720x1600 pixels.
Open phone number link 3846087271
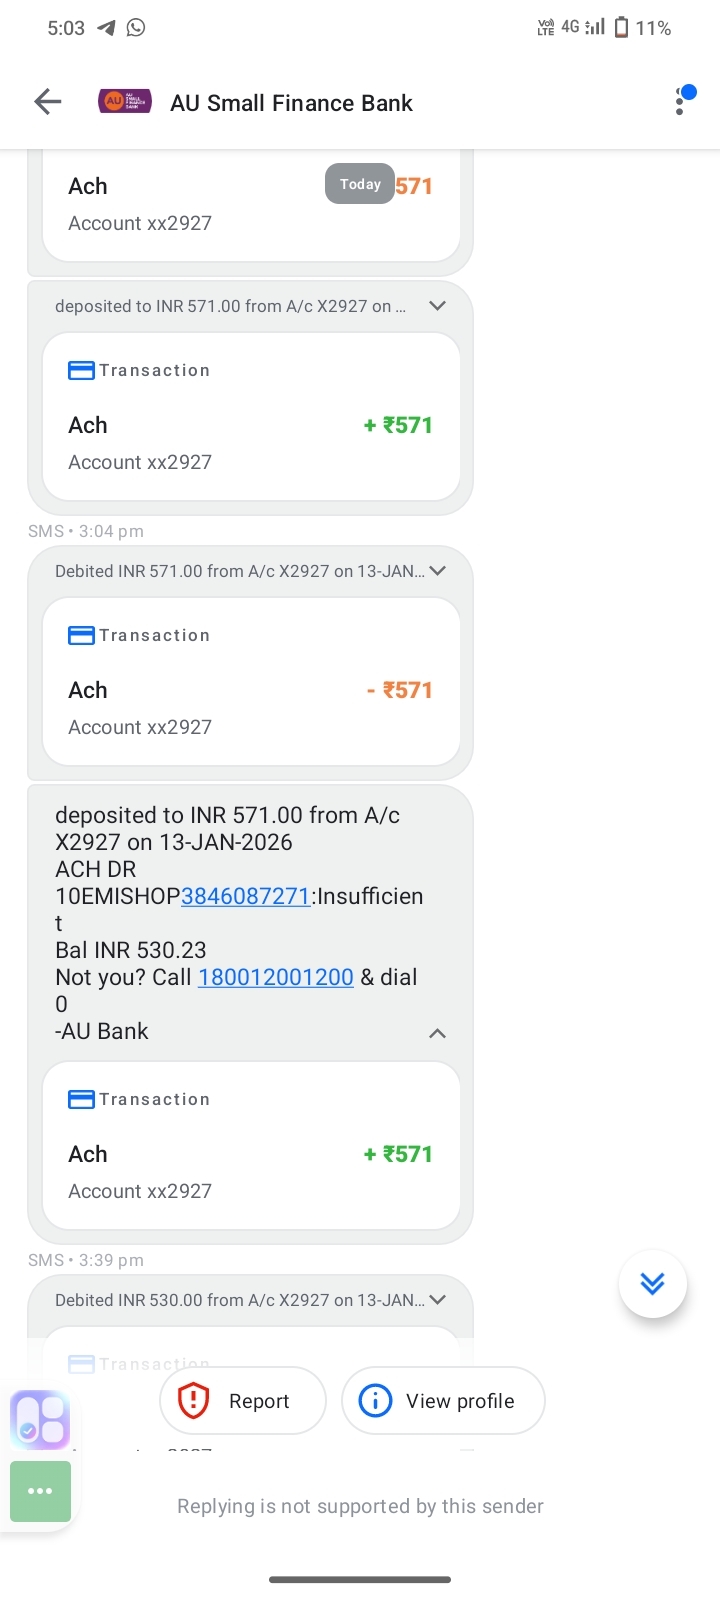tap(245, 896)
